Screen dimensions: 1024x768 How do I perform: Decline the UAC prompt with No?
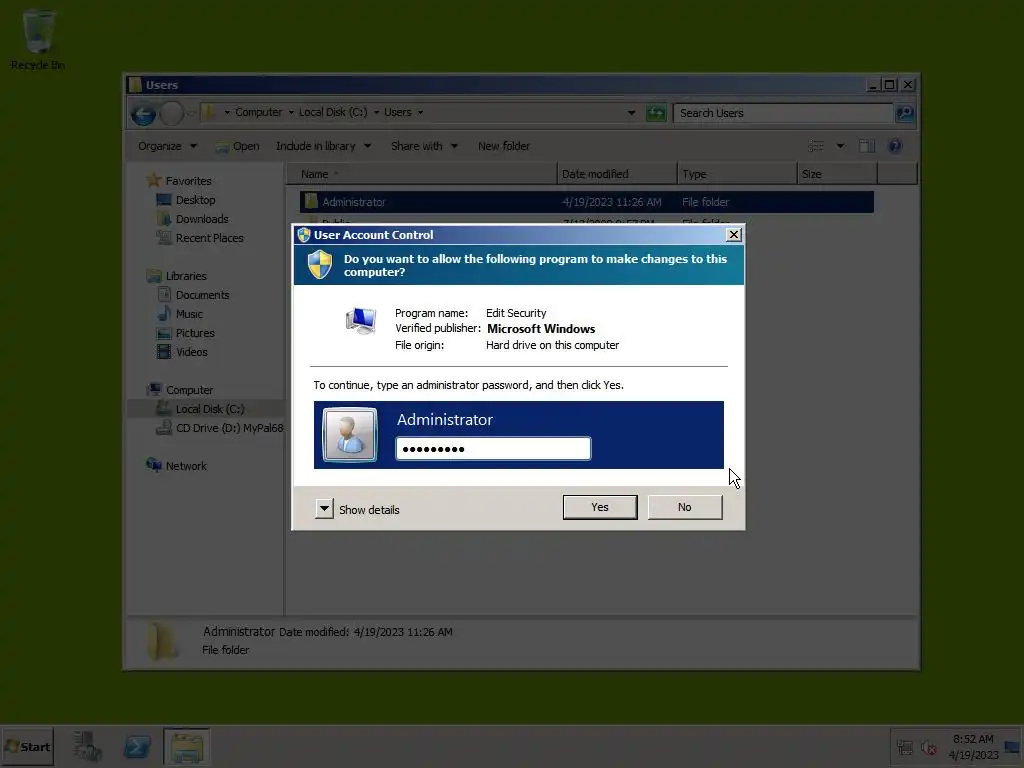tap(684, 507)
